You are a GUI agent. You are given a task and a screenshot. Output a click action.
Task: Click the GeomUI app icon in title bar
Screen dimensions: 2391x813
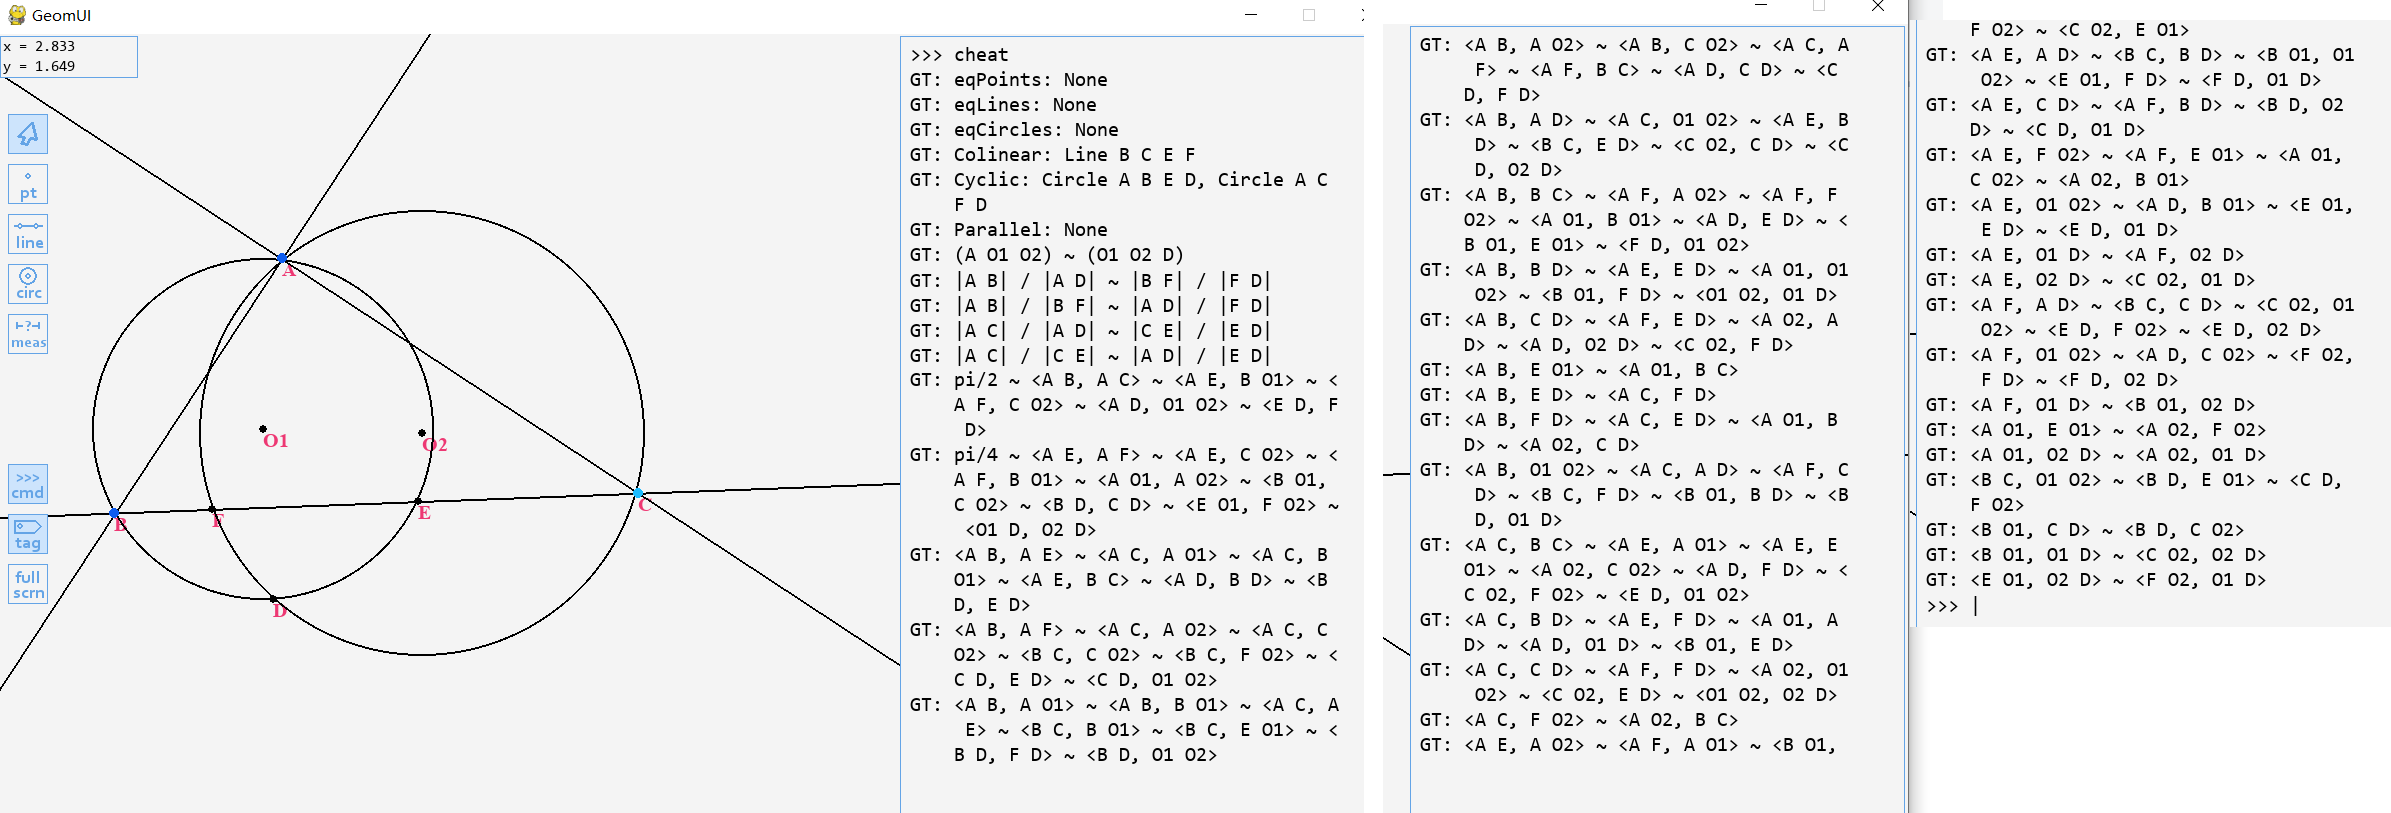[16, 15]
